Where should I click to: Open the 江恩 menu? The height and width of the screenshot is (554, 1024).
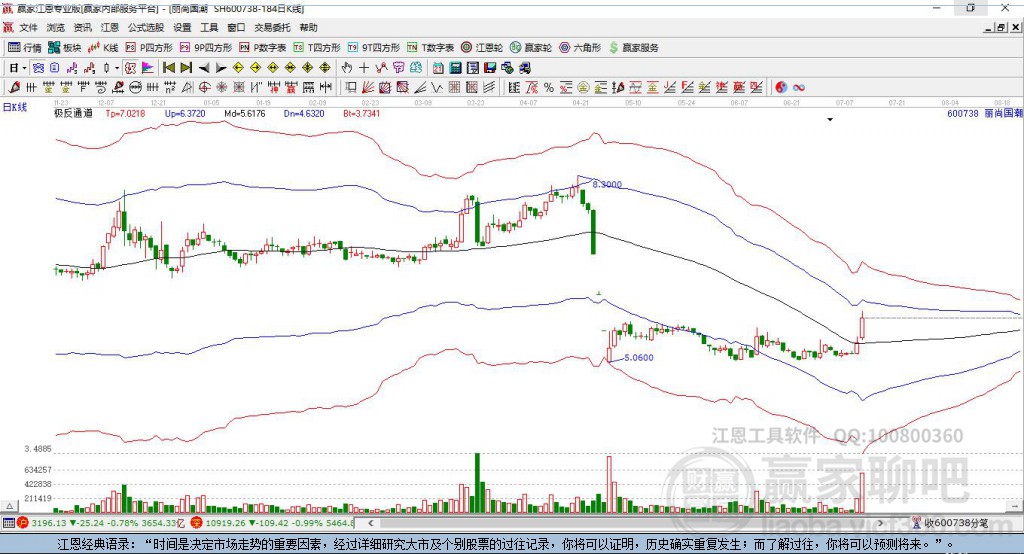110,27
